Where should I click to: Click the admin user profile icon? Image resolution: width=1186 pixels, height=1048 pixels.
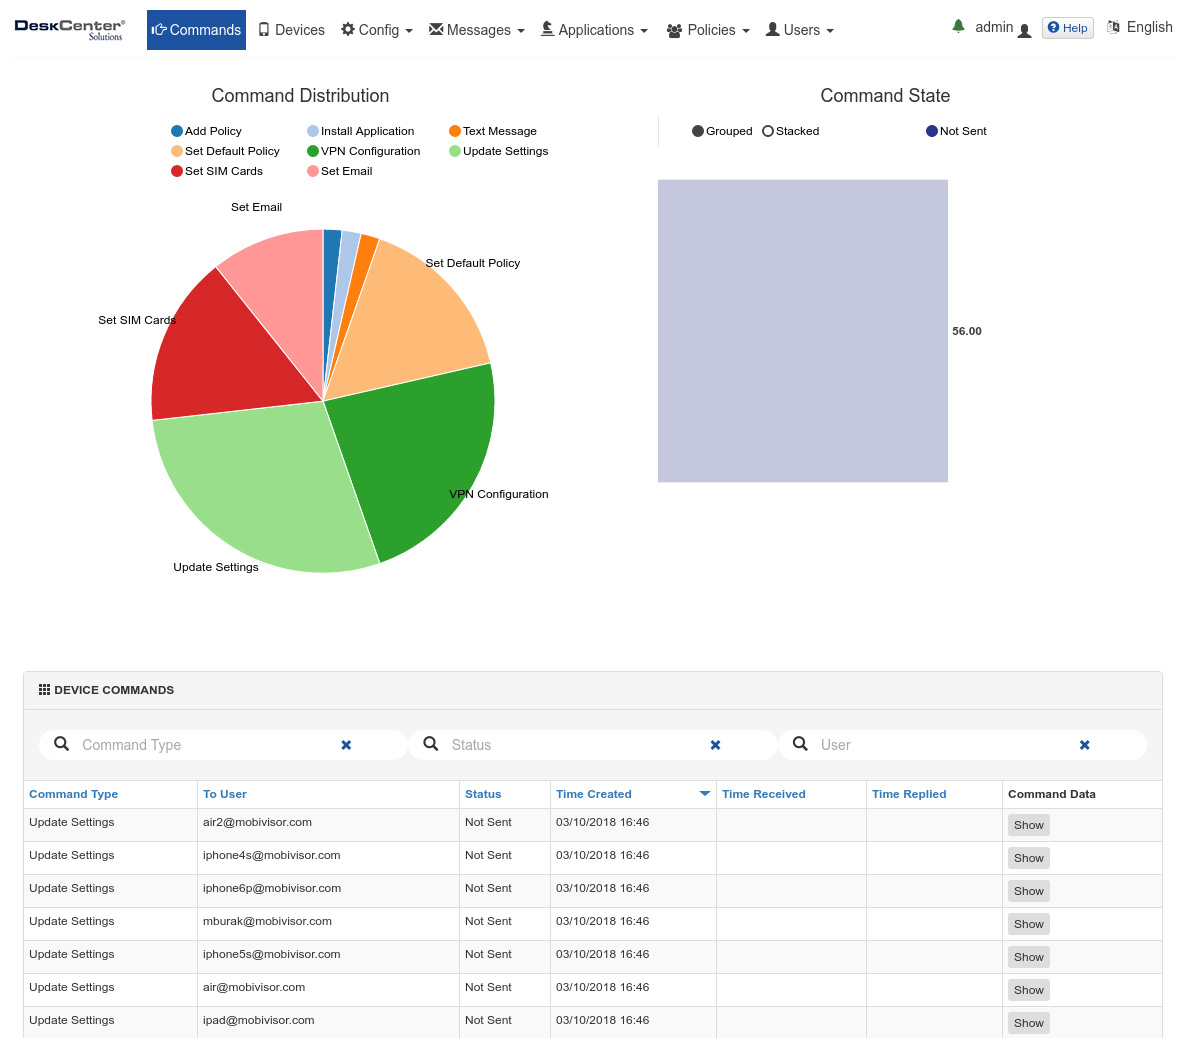[1024, 31]
